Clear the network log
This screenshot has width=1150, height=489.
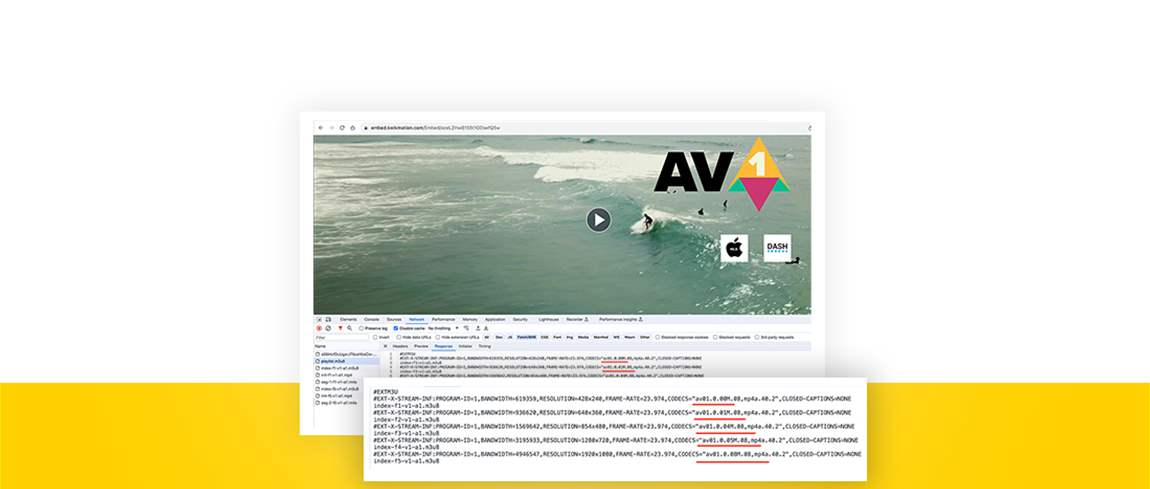(x=328, y=328)
